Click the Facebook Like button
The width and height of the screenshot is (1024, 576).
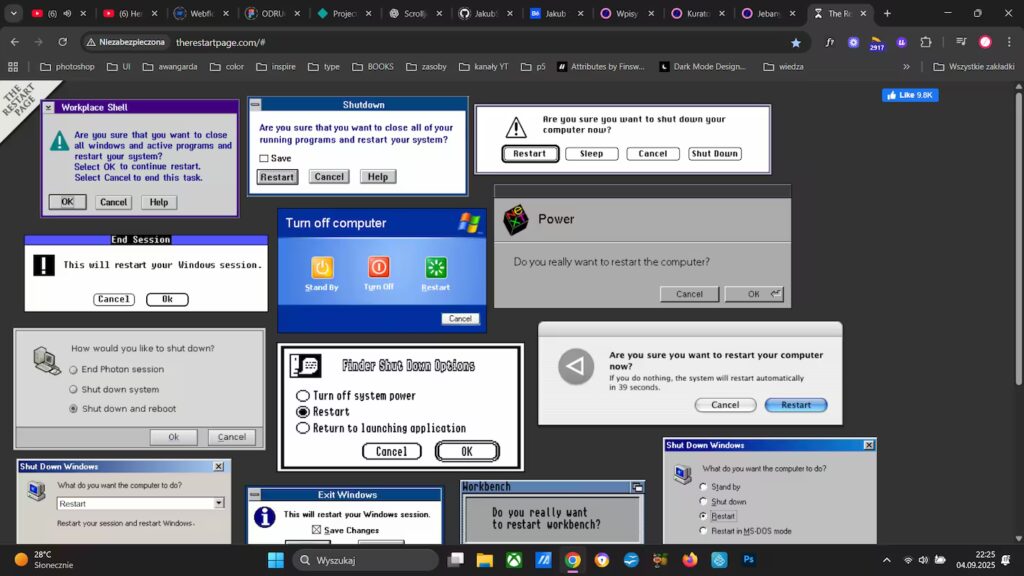909,95
